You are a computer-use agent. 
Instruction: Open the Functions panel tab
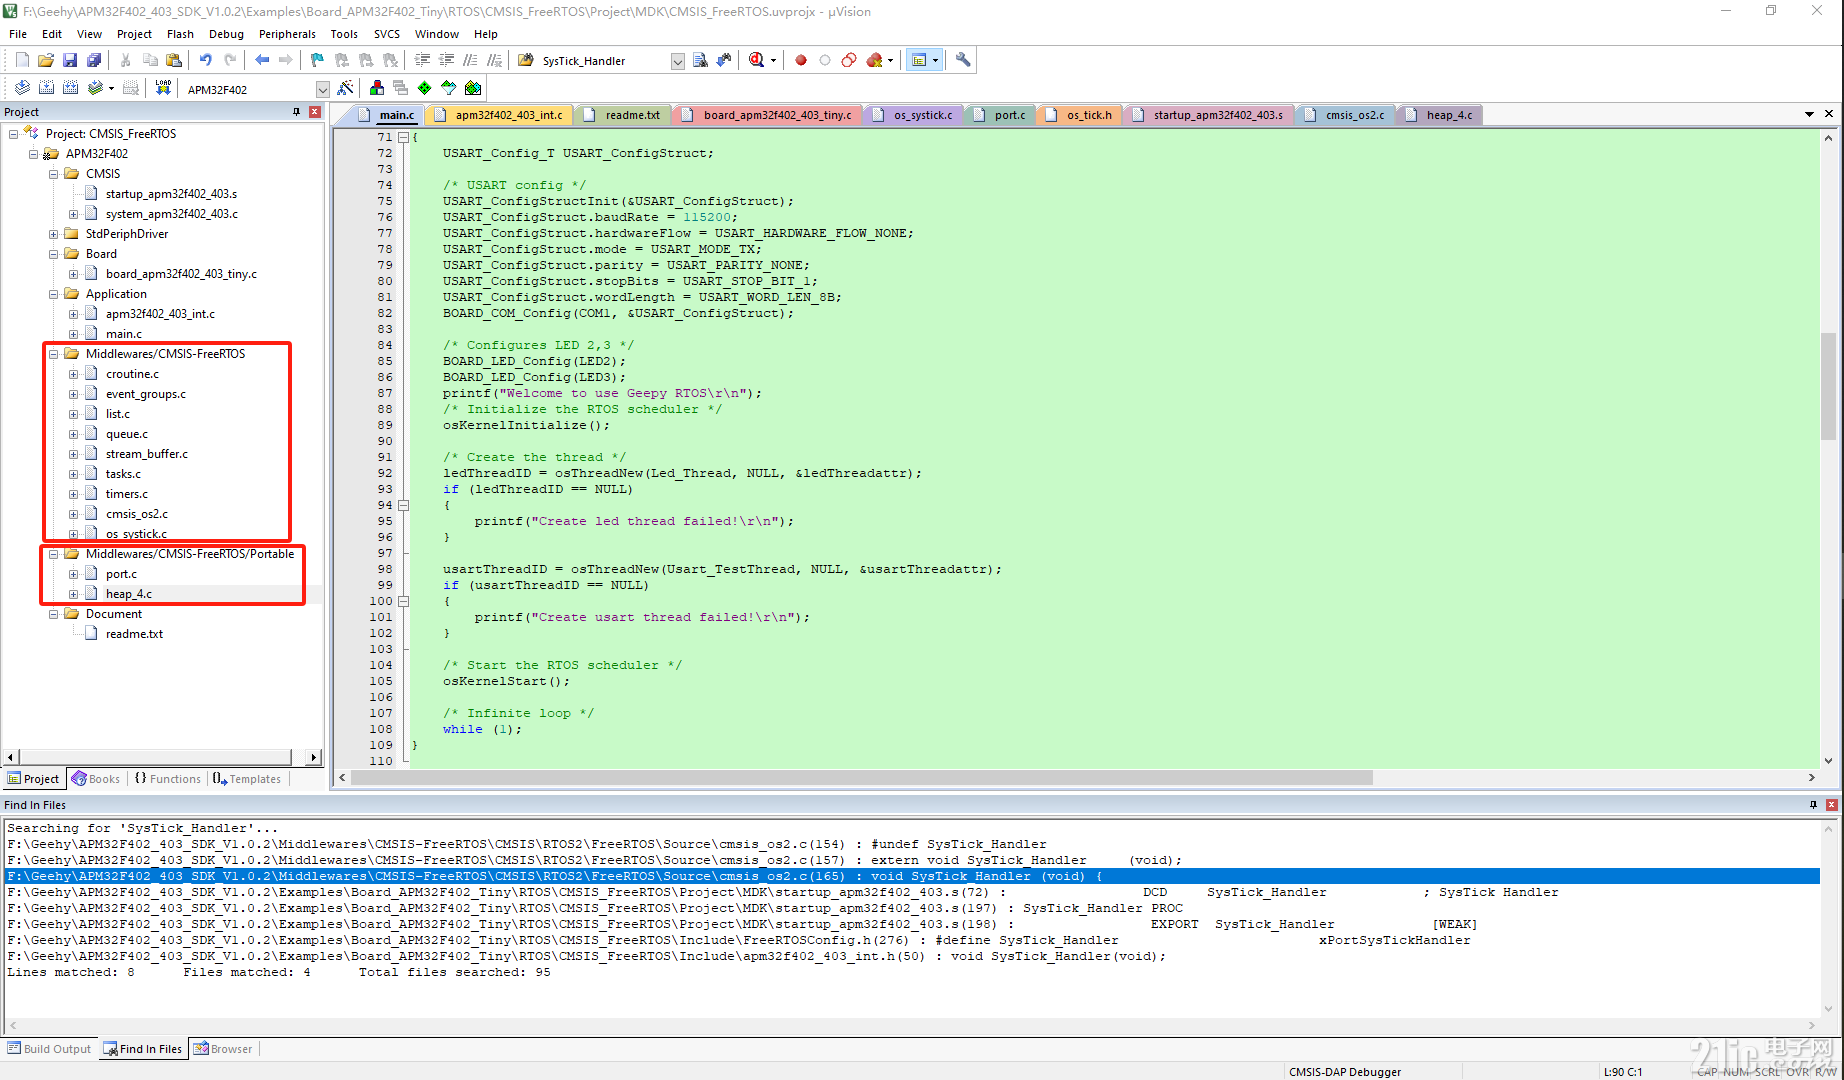tap(168, 779)
